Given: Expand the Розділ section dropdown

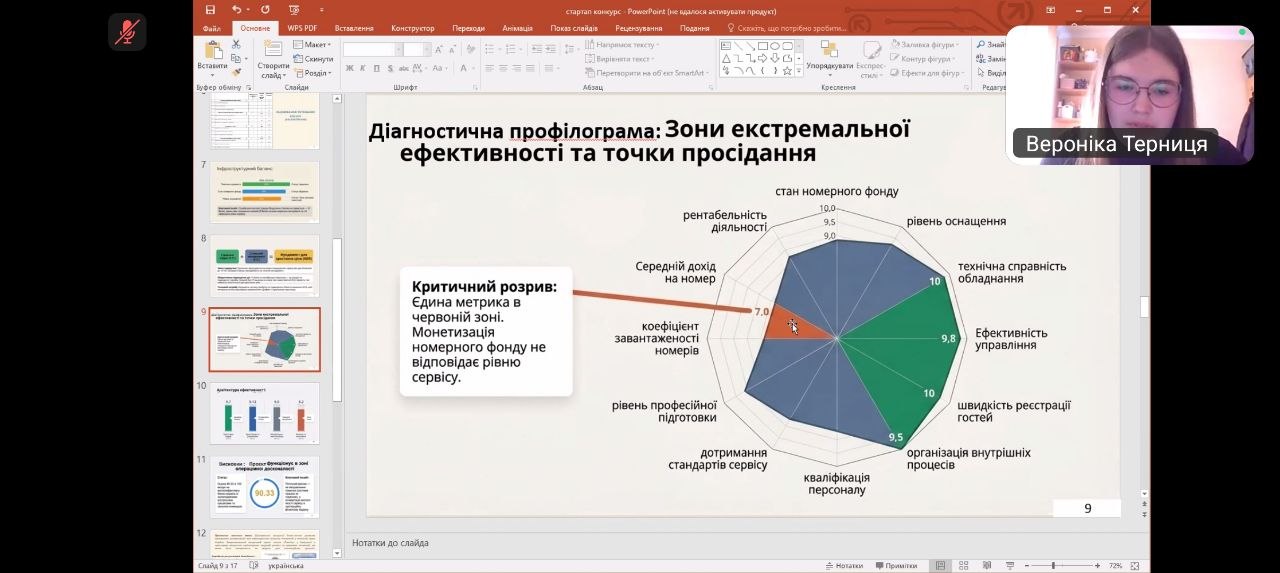Looking at the screenshot, I should pos(315,73).
